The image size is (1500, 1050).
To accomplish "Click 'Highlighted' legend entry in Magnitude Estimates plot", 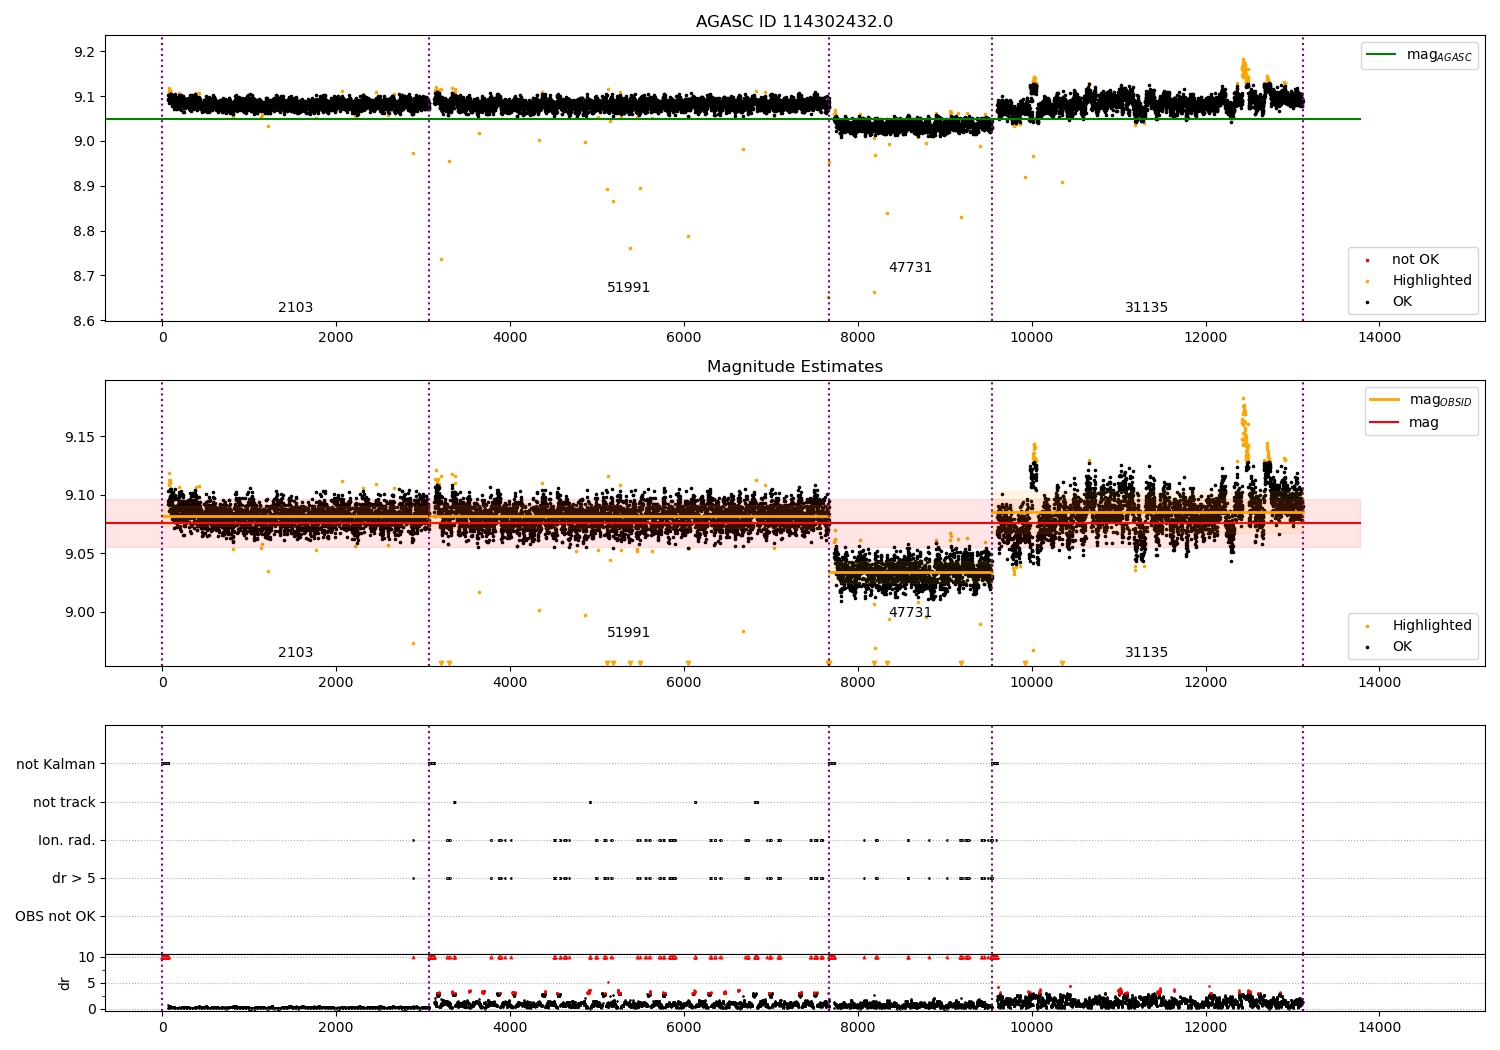I will coord(1432,626).
